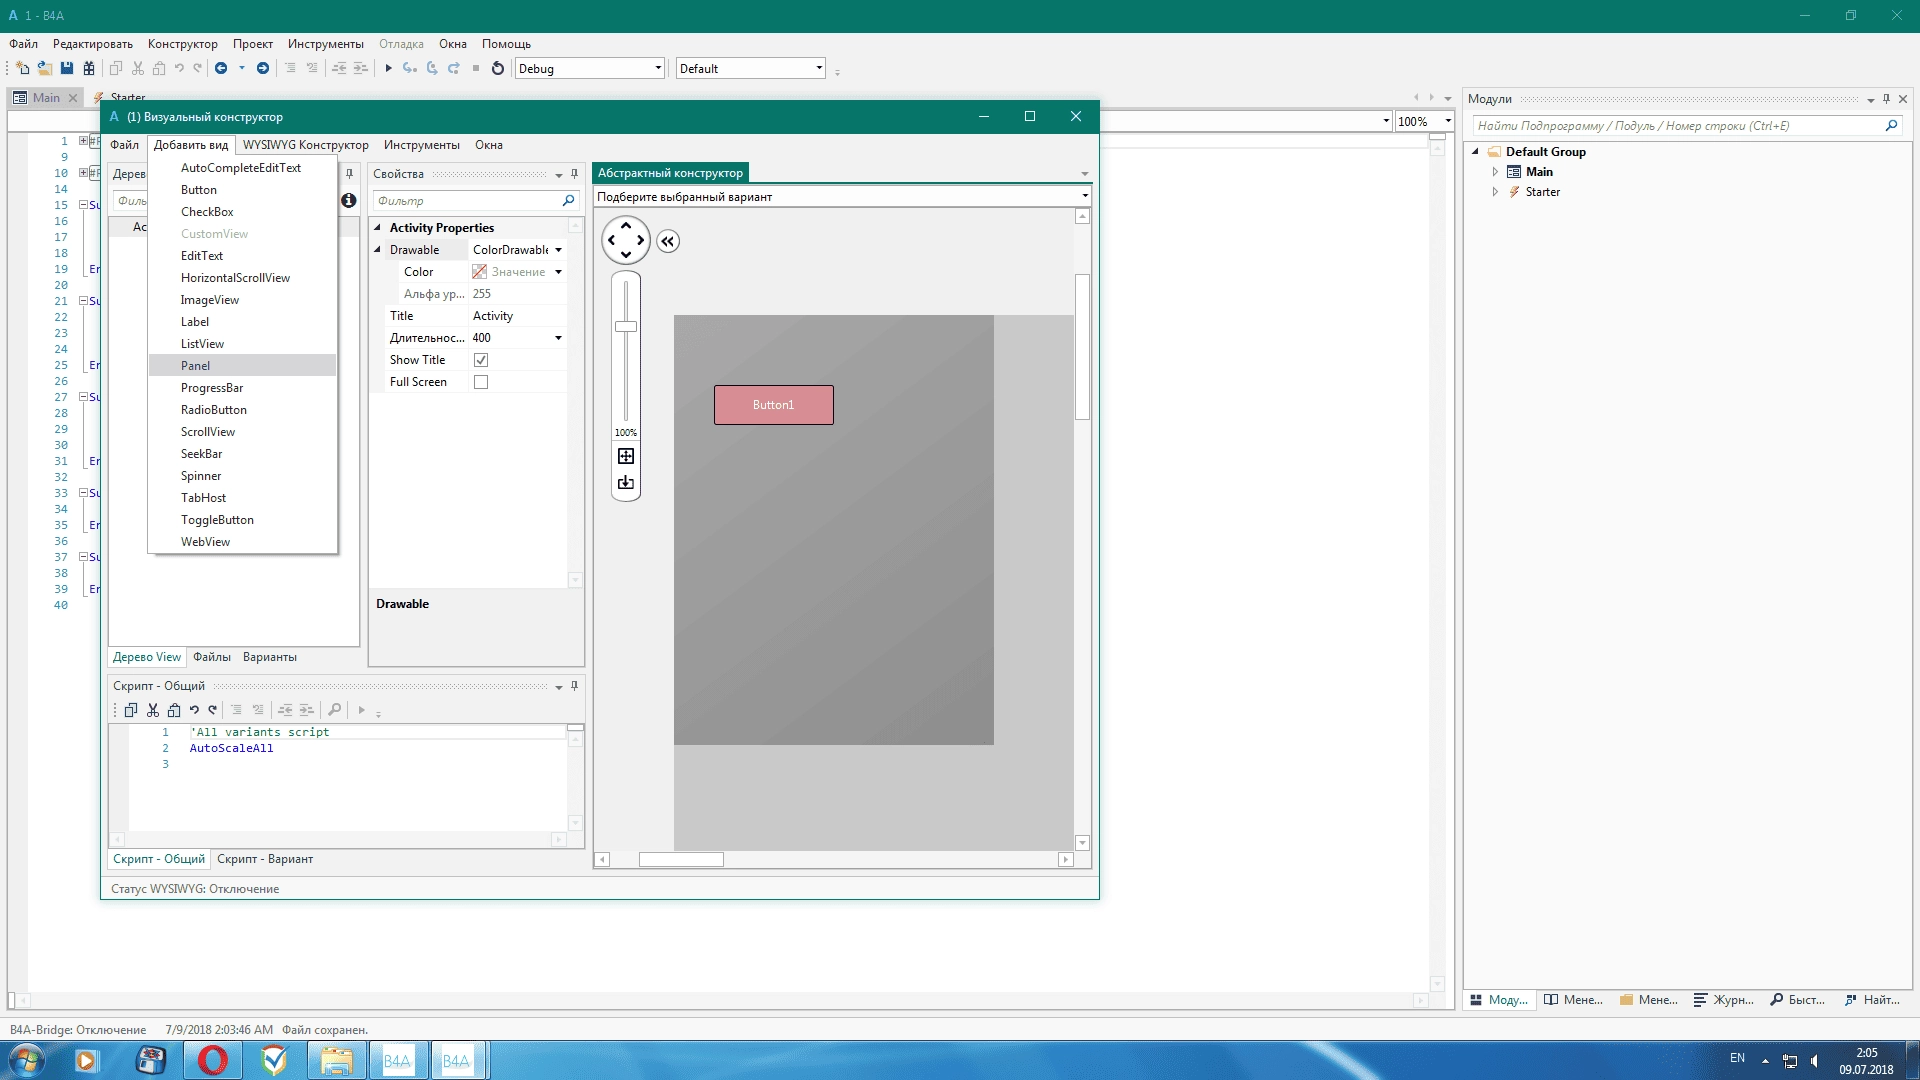
Task: Click the fit-to-screen icon below zoom slider
Action: click(x=626, y=456)
